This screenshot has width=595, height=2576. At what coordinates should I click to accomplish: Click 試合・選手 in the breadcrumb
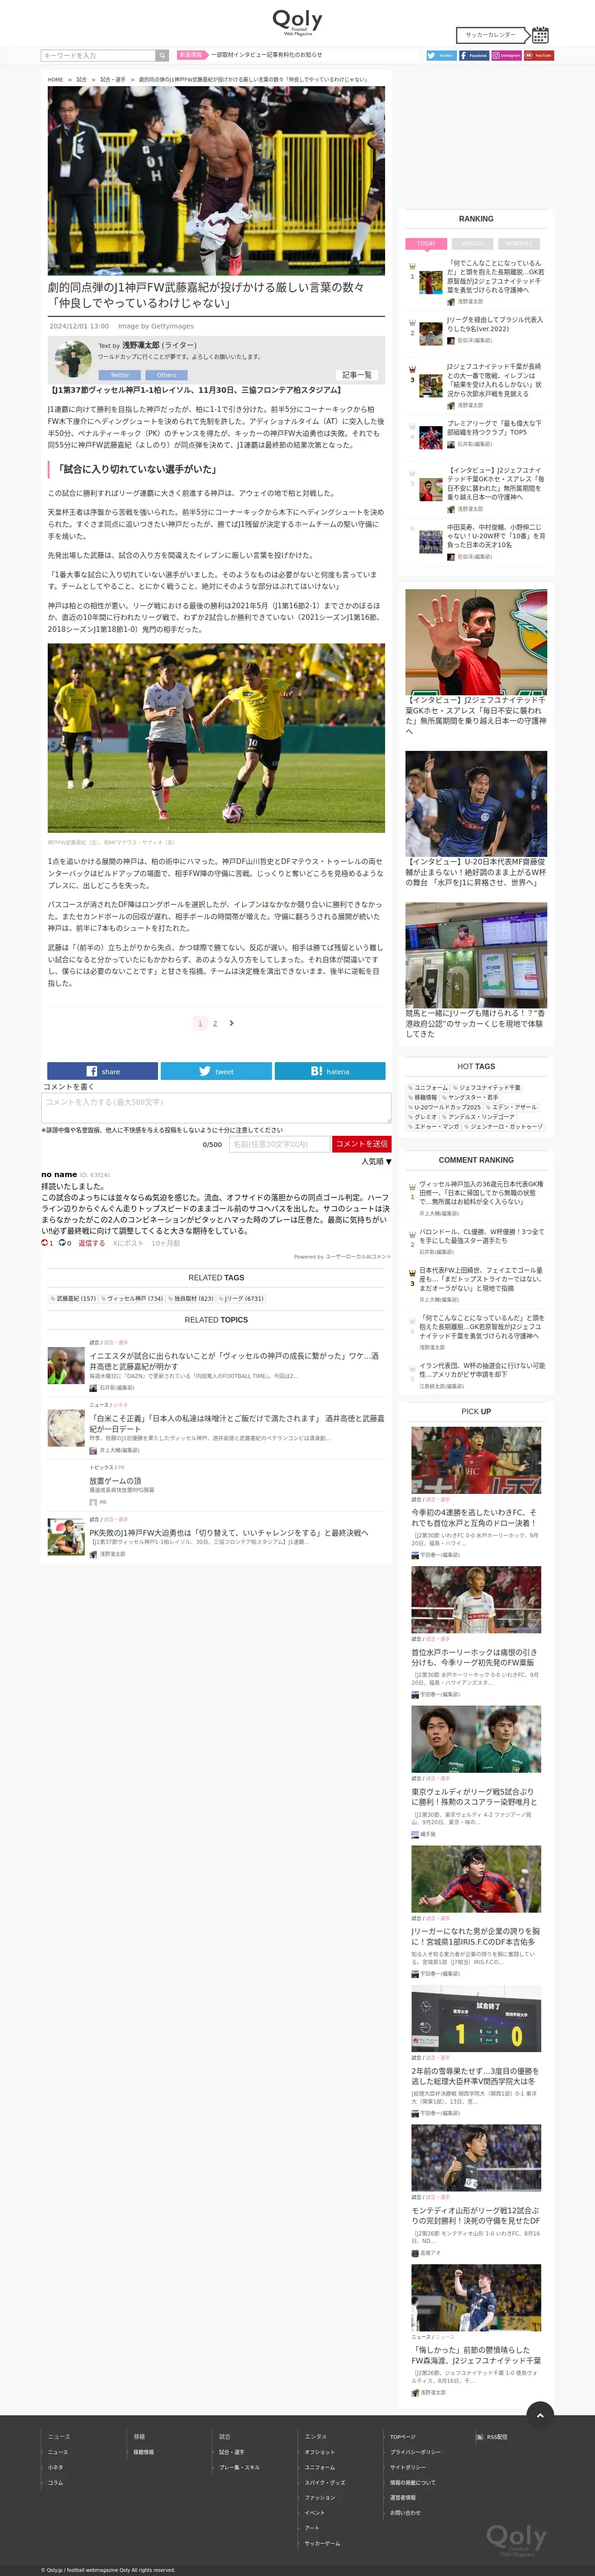coord(113,79)
